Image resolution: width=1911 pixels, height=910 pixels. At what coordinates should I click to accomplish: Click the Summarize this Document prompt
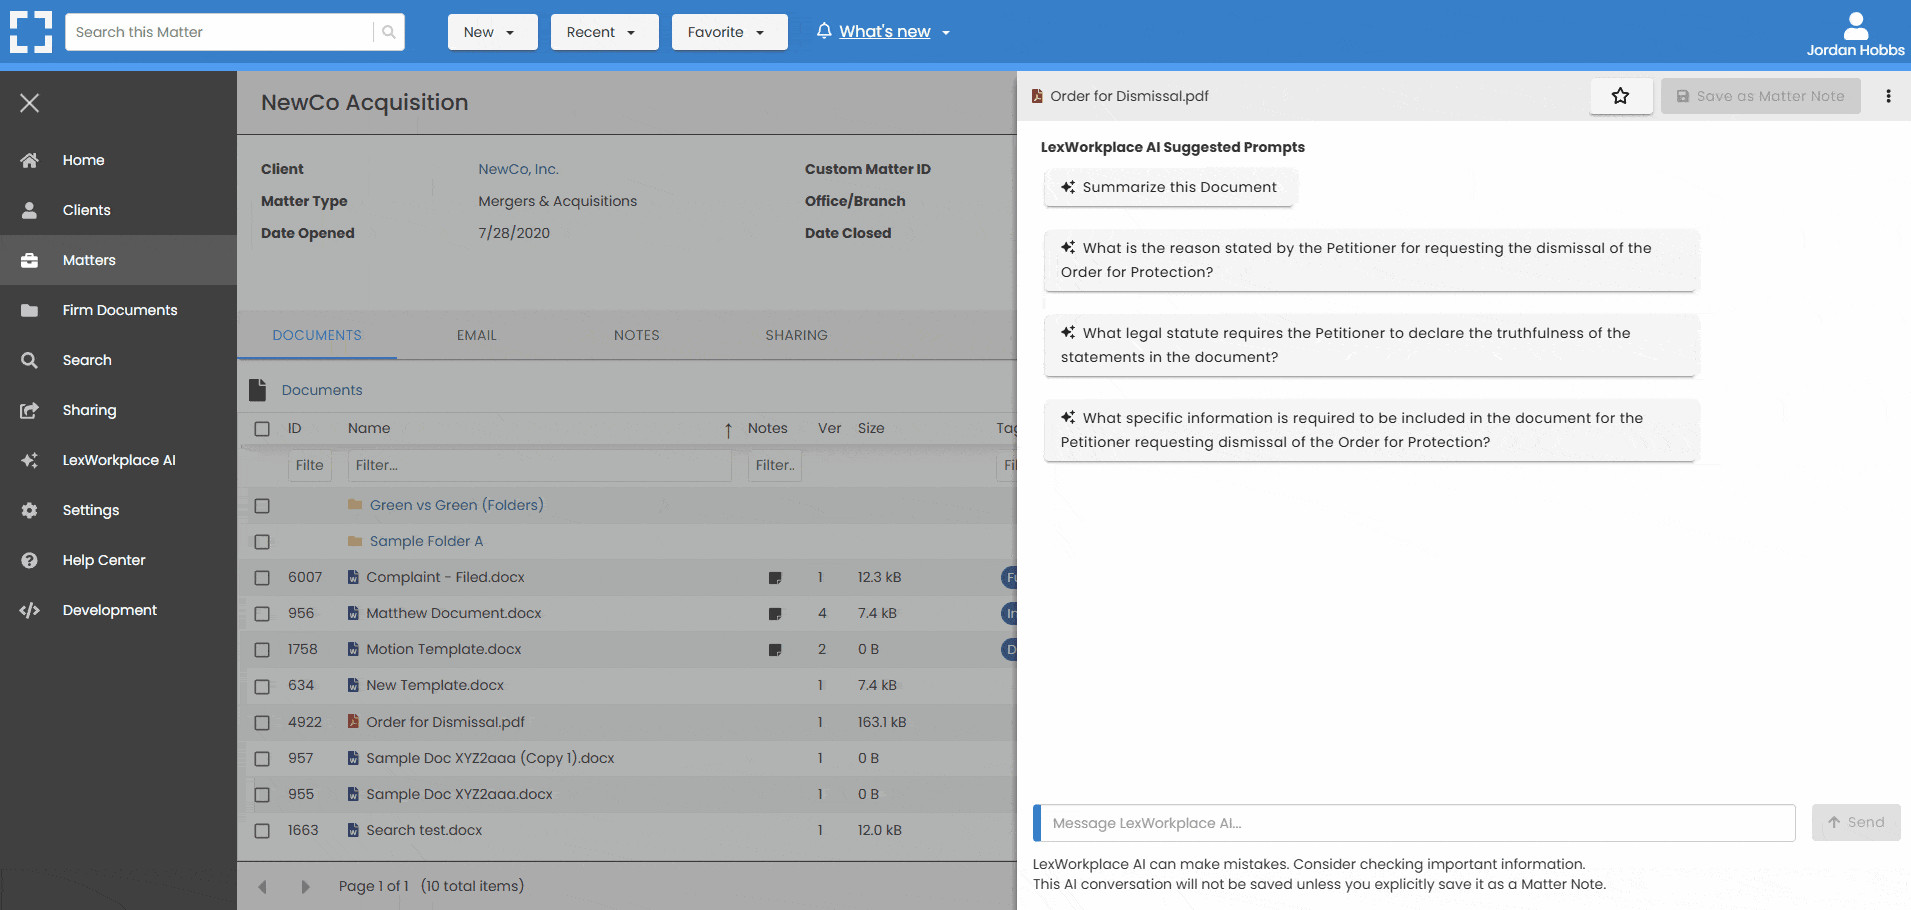point(1169,187)
